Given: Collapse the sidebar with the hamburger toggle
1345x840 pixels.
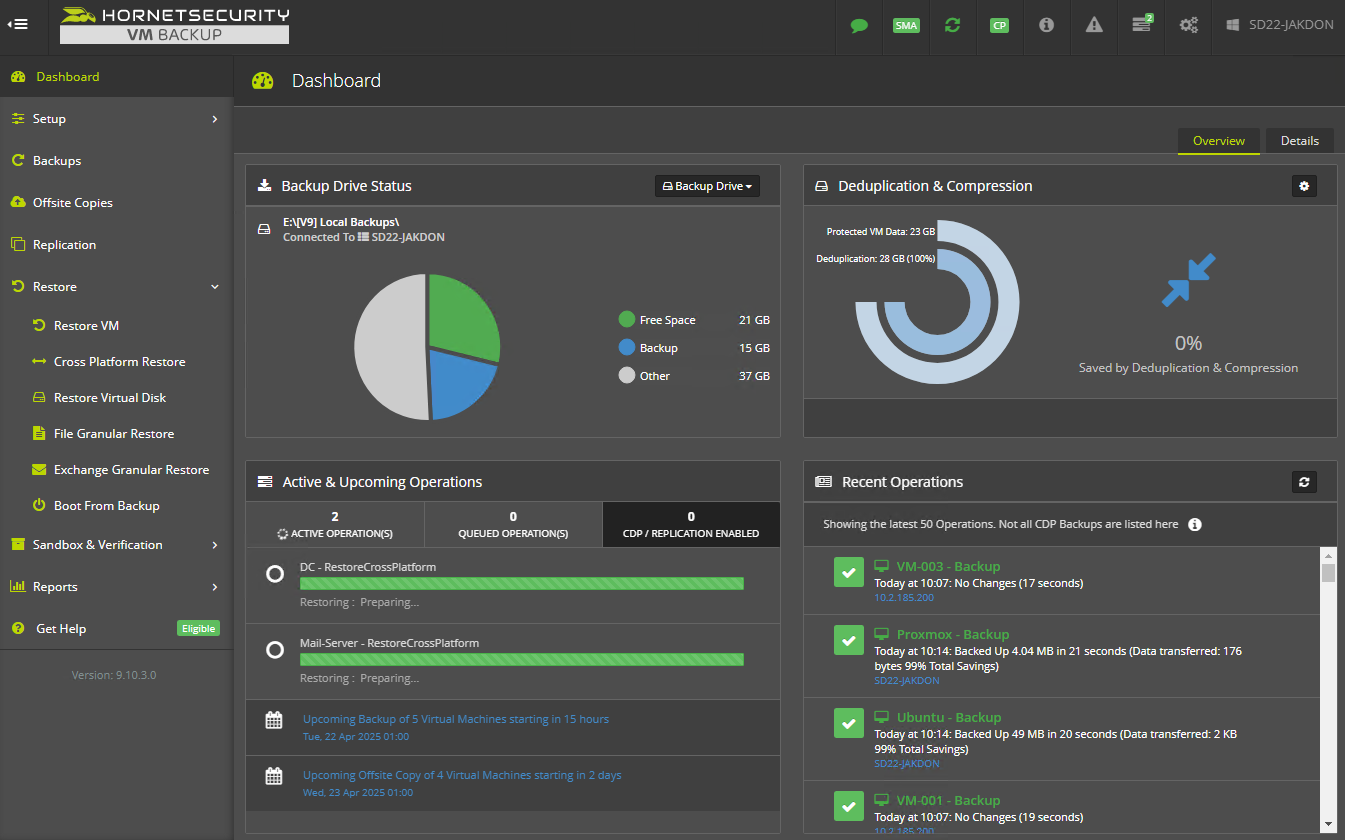Looking at the screenshot, I should [17, 24].
